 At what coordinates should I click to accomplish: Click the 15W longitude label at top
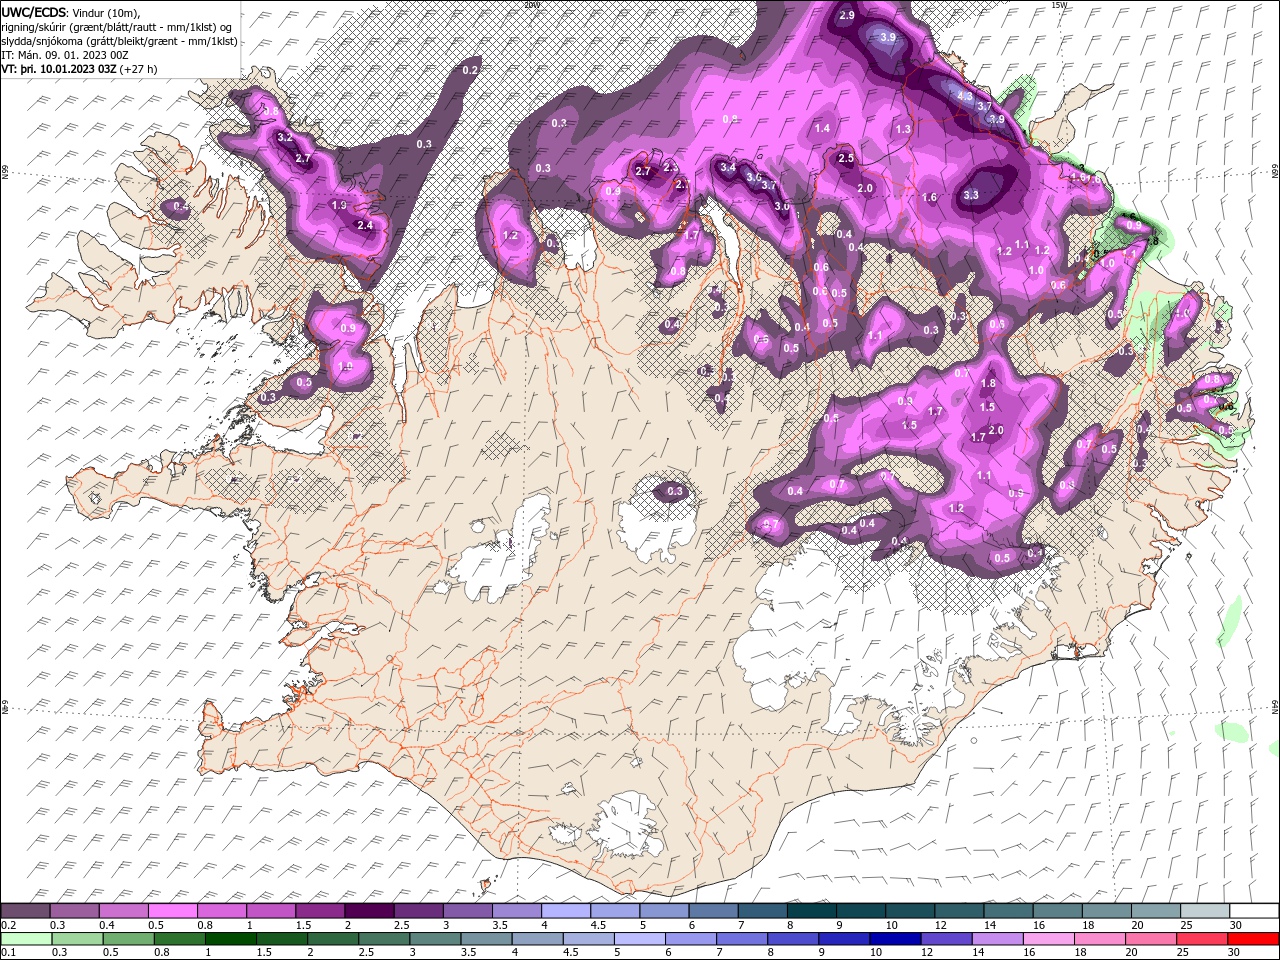[1059, 4]
